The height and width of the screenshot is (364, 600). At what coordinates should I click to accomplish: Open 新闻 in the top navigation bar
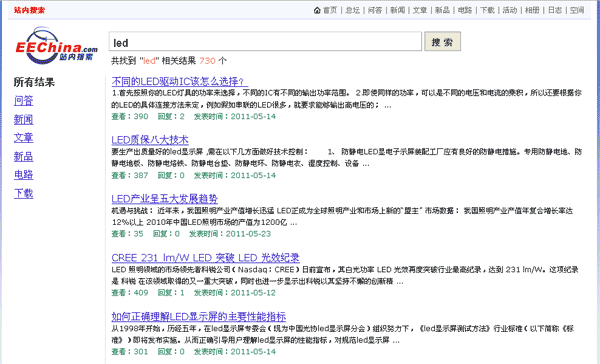click(398, 10)
